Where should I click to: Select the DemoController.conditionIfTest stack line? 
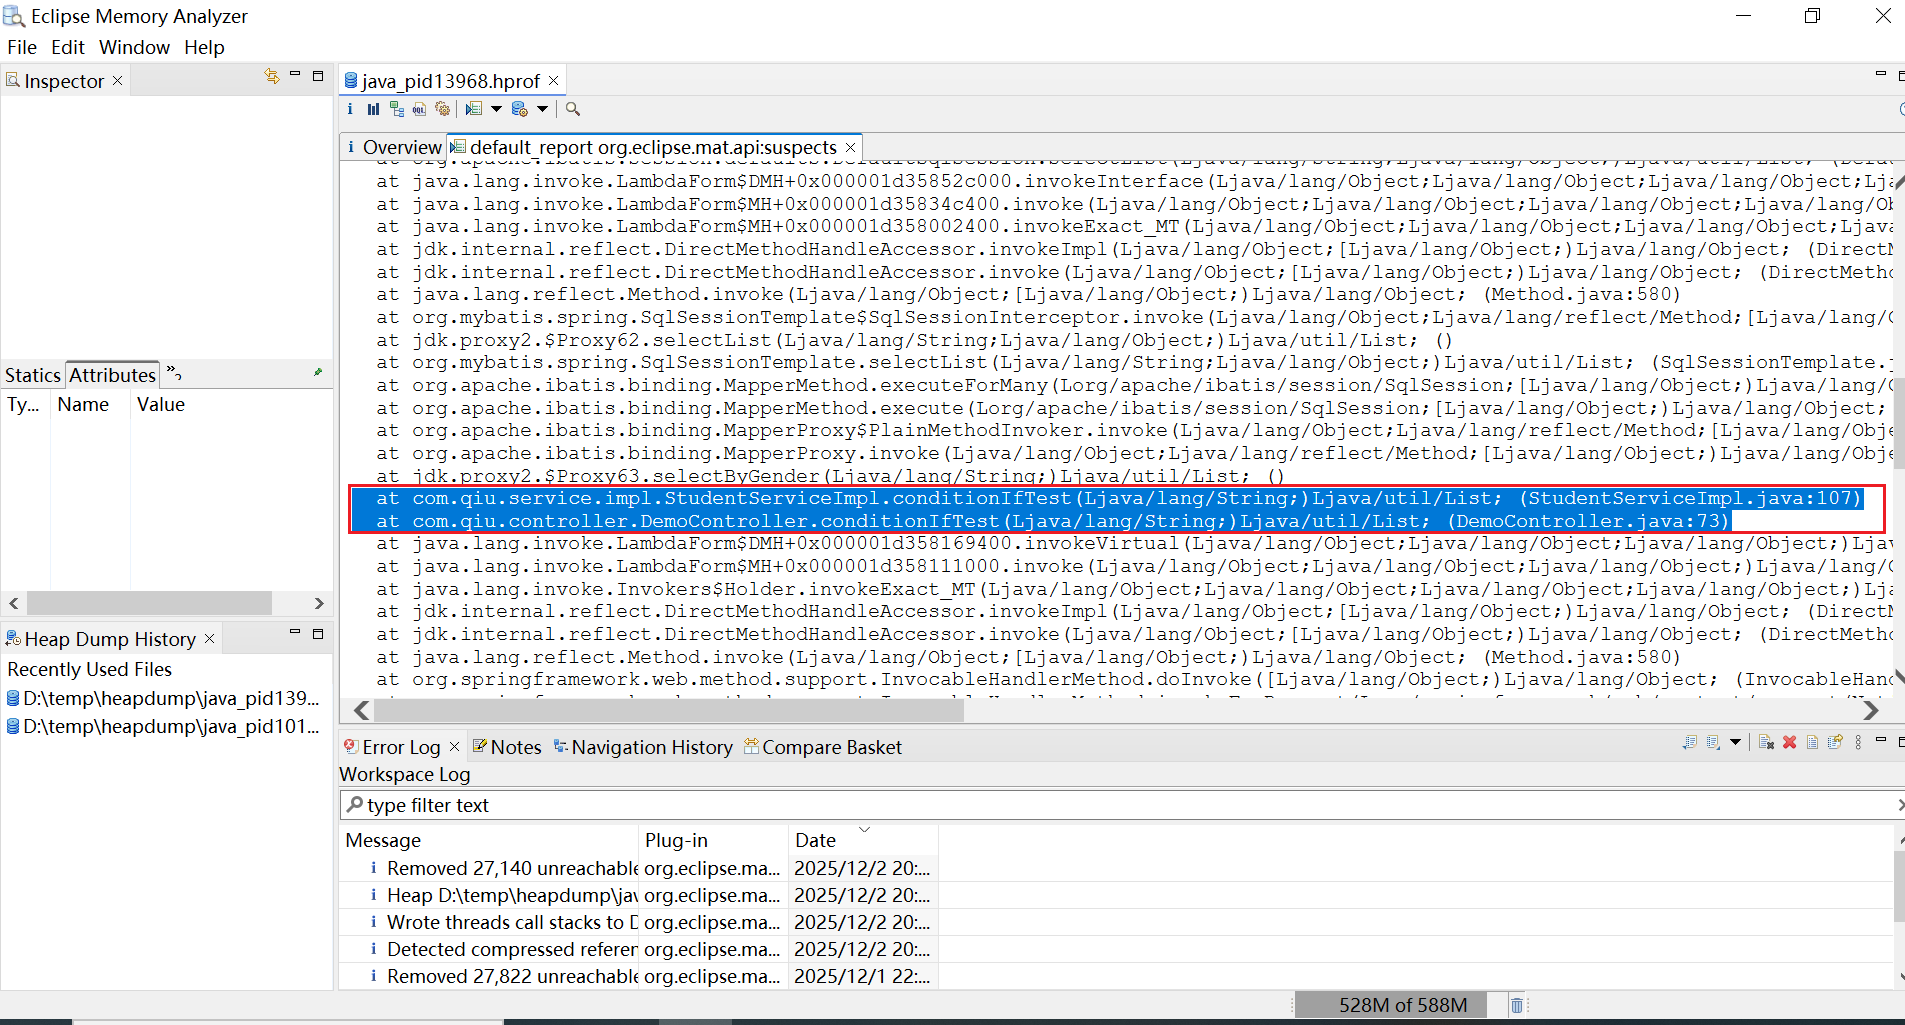coord(1040,521)
